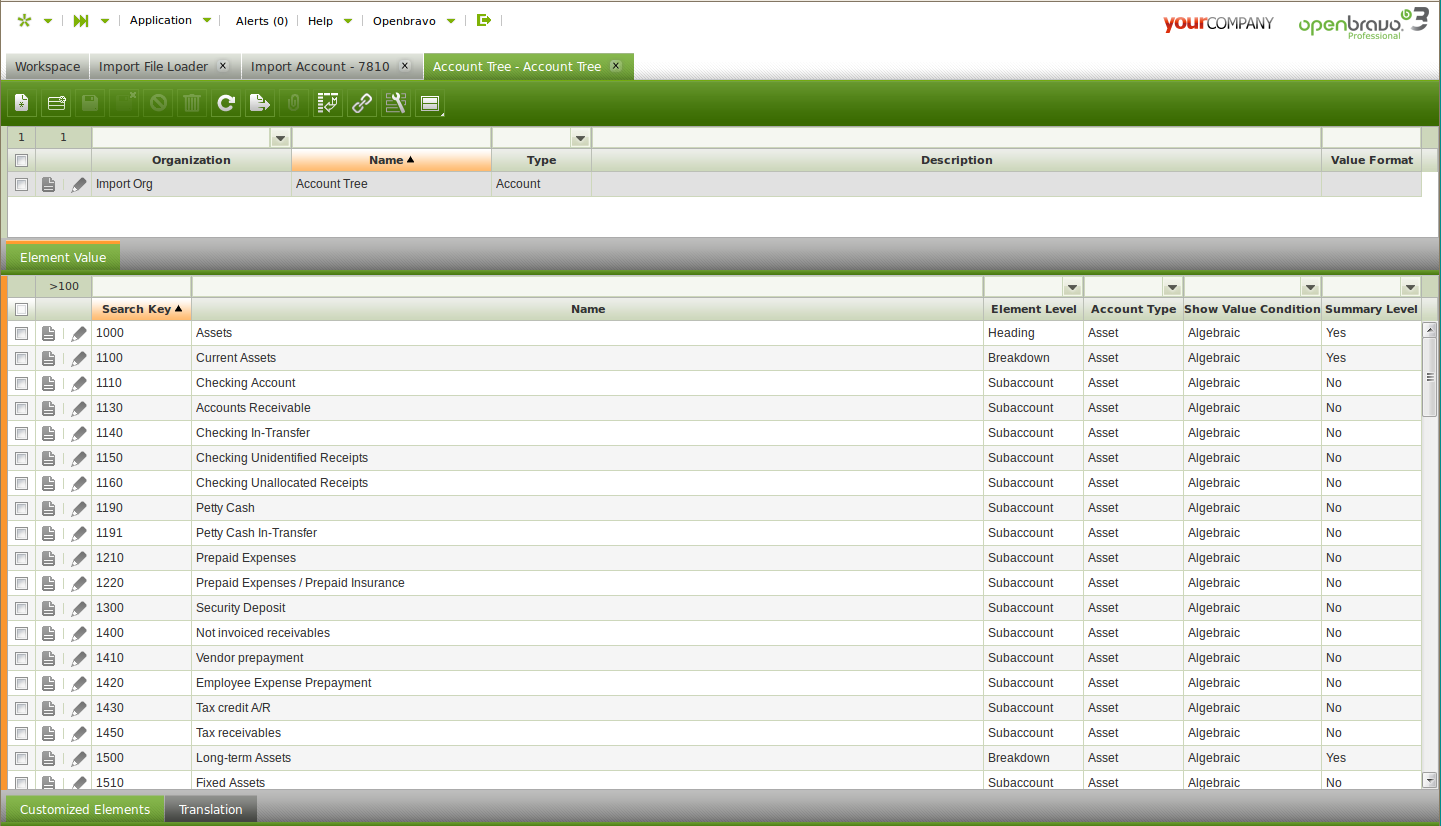This screenshot has height=826, width=1441.
Task: Open the tree view toolbar icon
Action: [x=327, y=103]
